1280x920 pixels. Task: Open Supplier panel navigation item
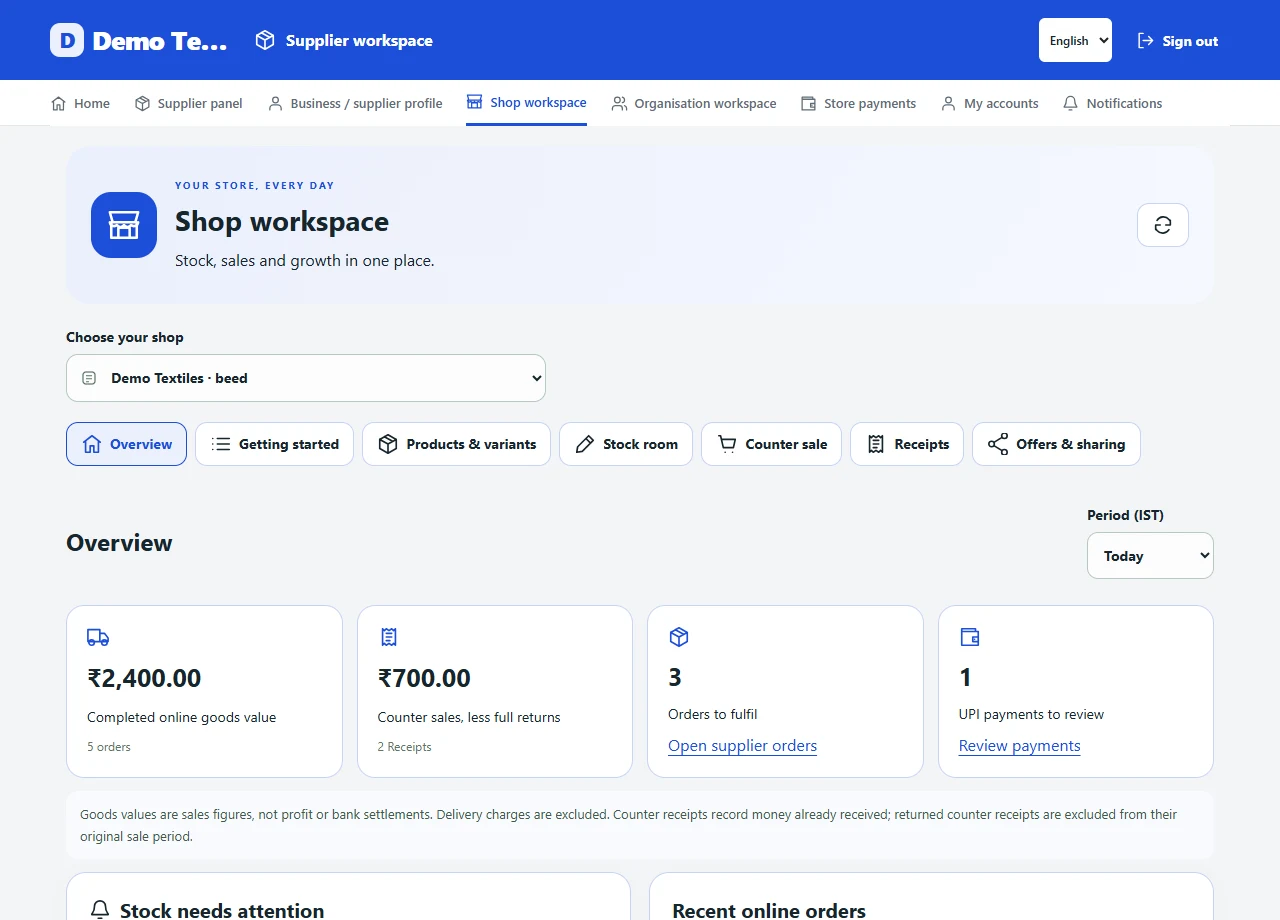coord(189,103)
